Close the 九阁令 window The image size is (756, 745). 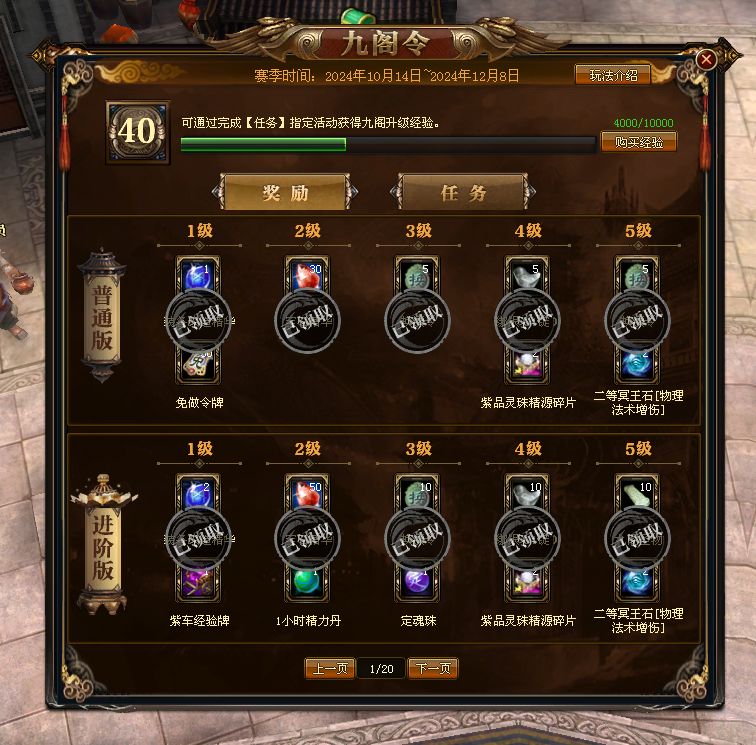coord(706,60)
